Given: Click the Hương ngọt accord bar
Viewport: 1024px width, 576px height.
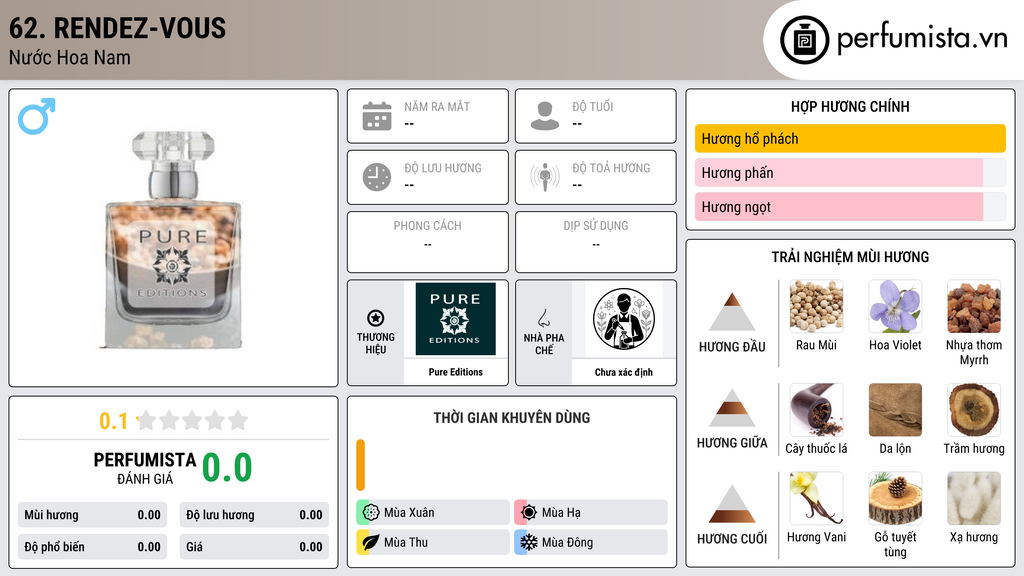Looking at the screenshot, I should [850, 206].
